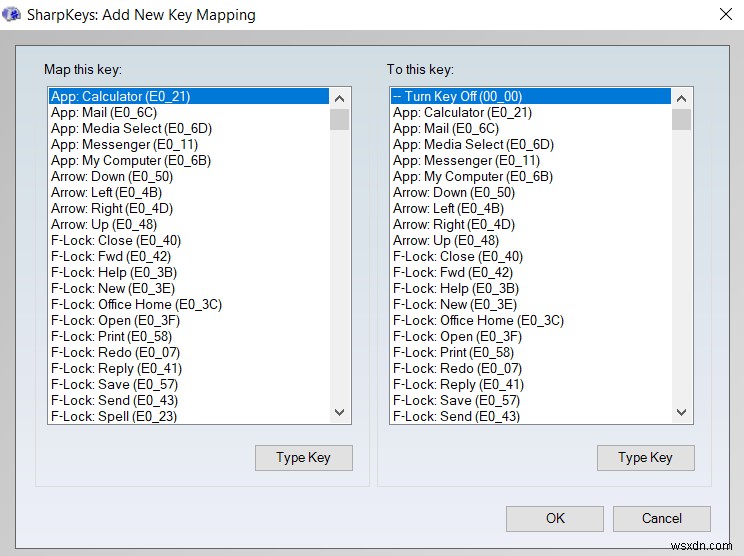Select F-Lock: Open in Map this key list

(x=189, y=321)
